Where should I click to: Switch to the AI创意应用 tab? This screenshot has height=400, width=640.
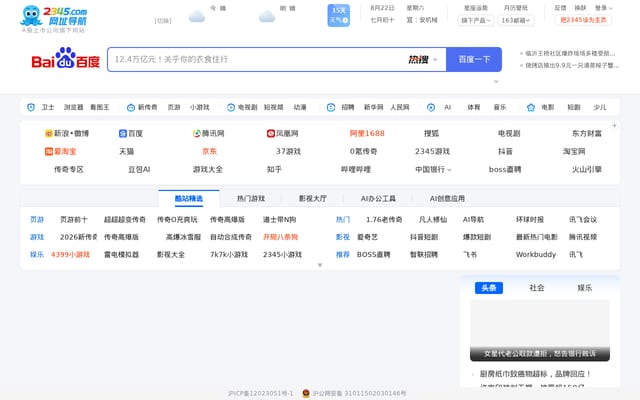447,198
